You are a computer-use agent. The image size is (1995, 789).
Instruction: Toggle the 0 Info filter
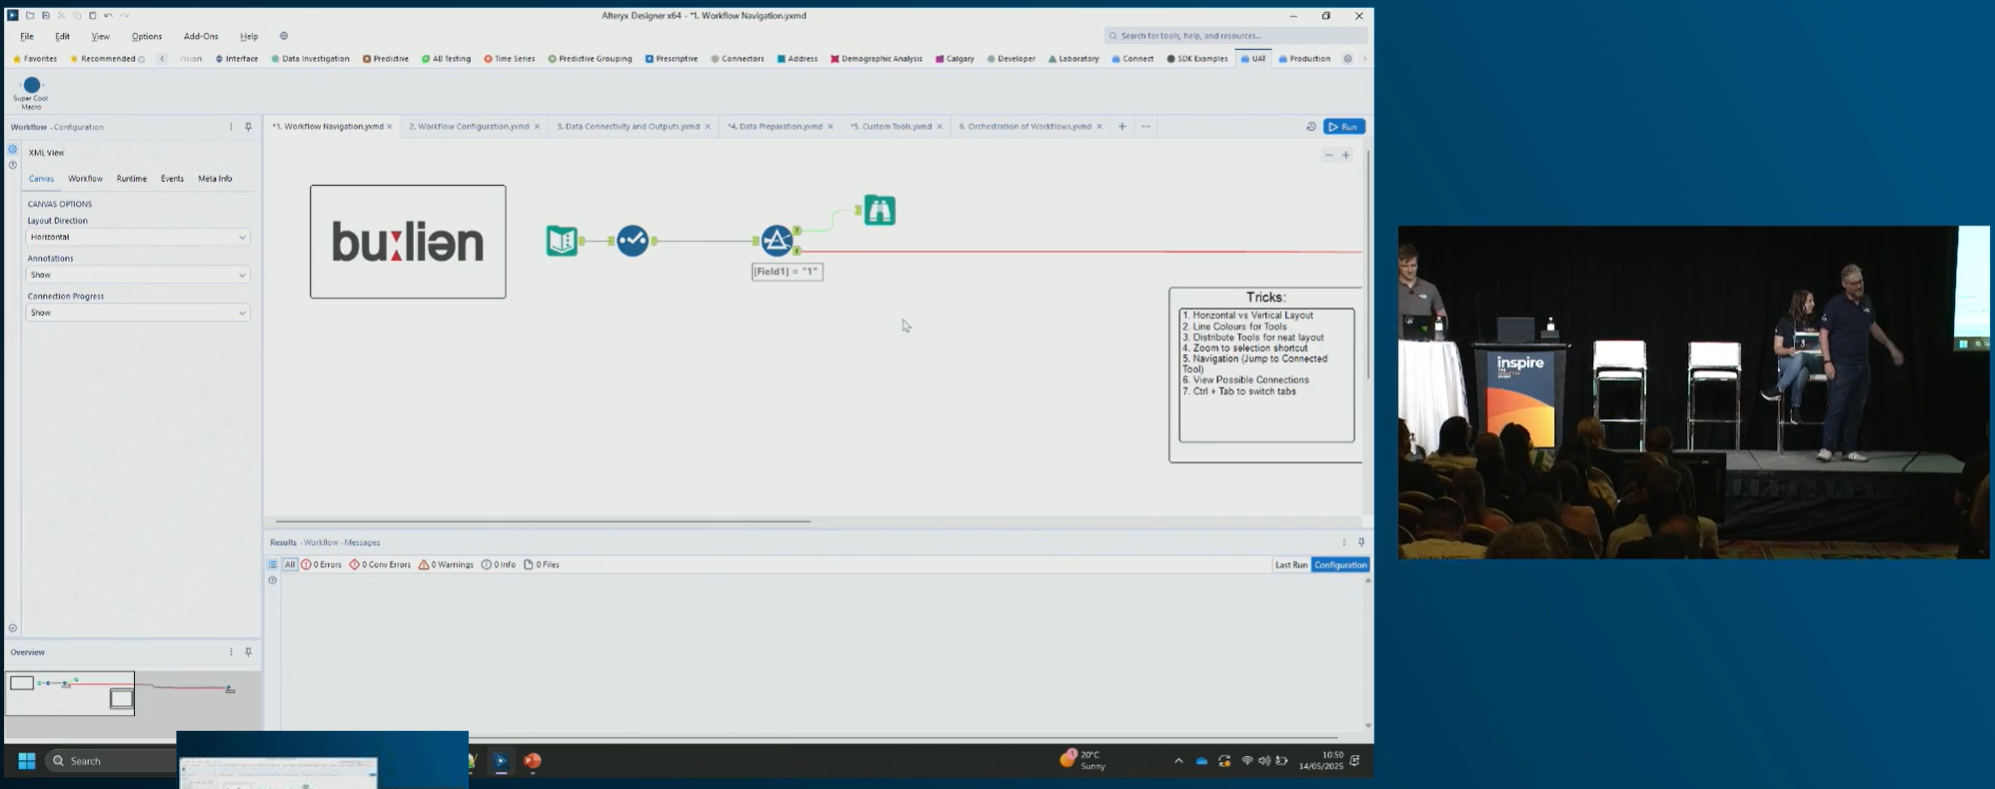pos(498,565)
